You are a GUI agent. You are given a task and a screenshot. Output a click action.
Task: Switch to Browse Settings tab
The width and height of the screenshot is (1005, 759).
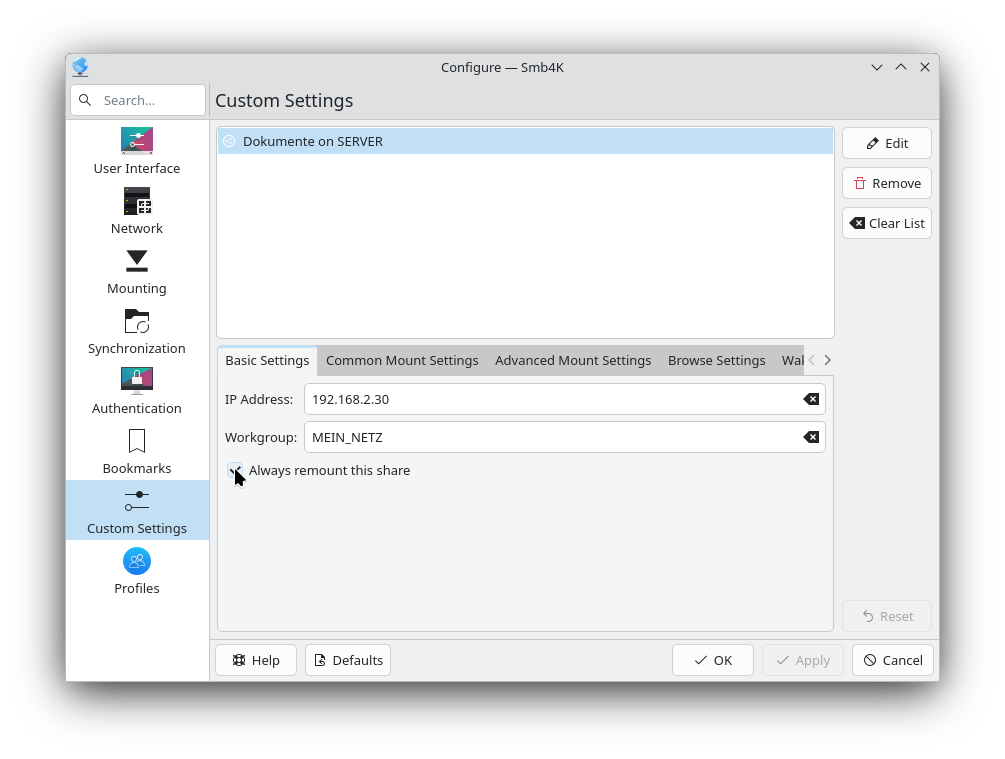click(x=717, y=360)
